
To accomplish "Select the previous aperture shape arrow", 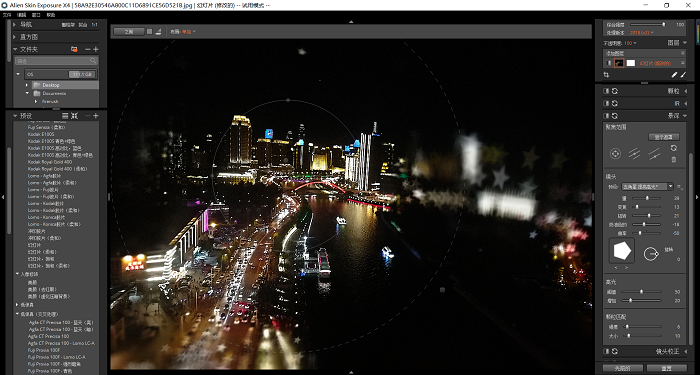I will (617, 268).
